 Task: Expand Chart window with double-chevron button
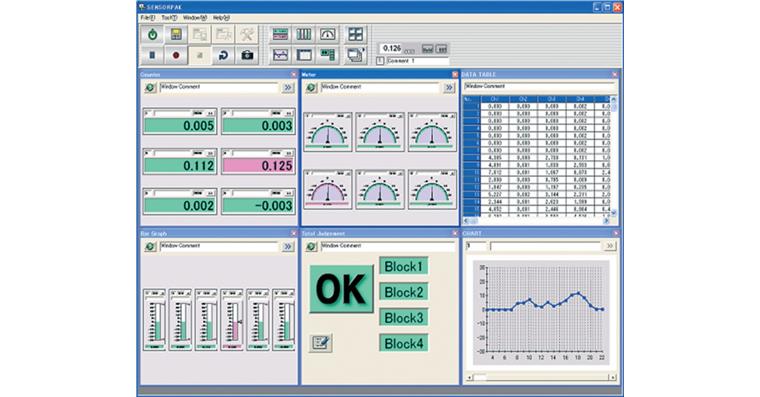pyautogui.click(x=610, y=246)
